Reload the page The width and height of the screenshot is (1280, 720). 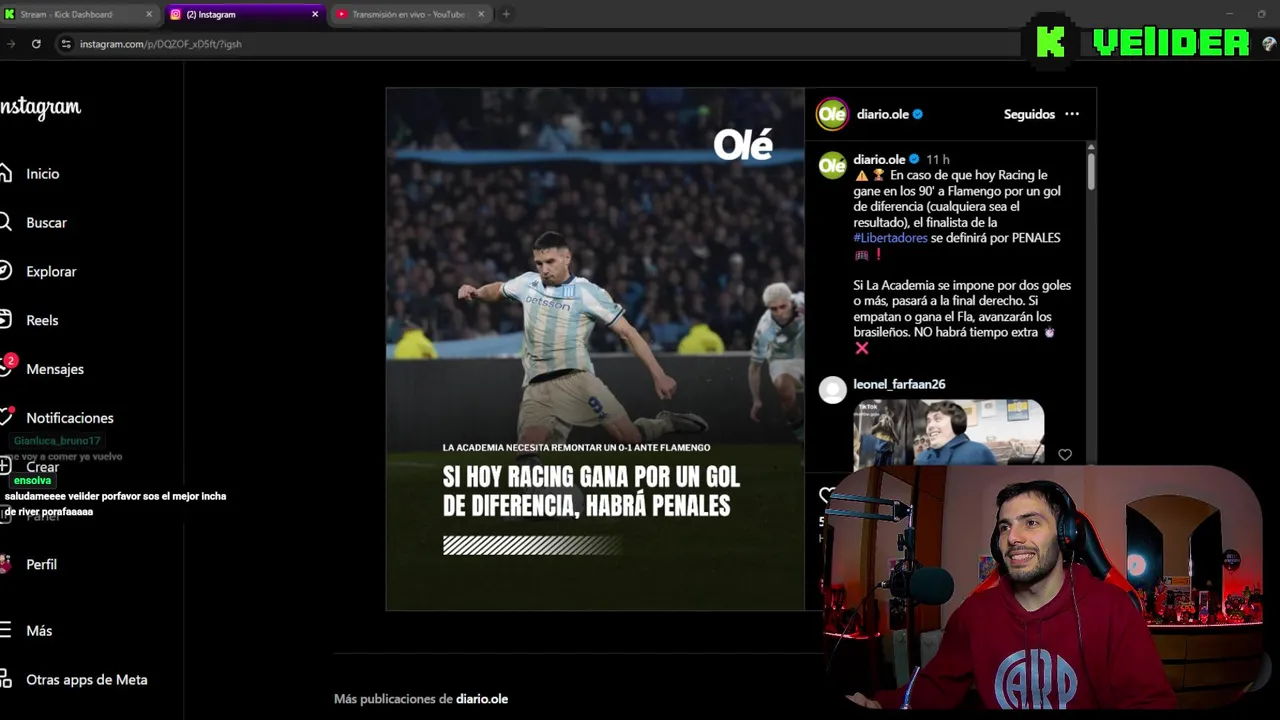(36, 44)
